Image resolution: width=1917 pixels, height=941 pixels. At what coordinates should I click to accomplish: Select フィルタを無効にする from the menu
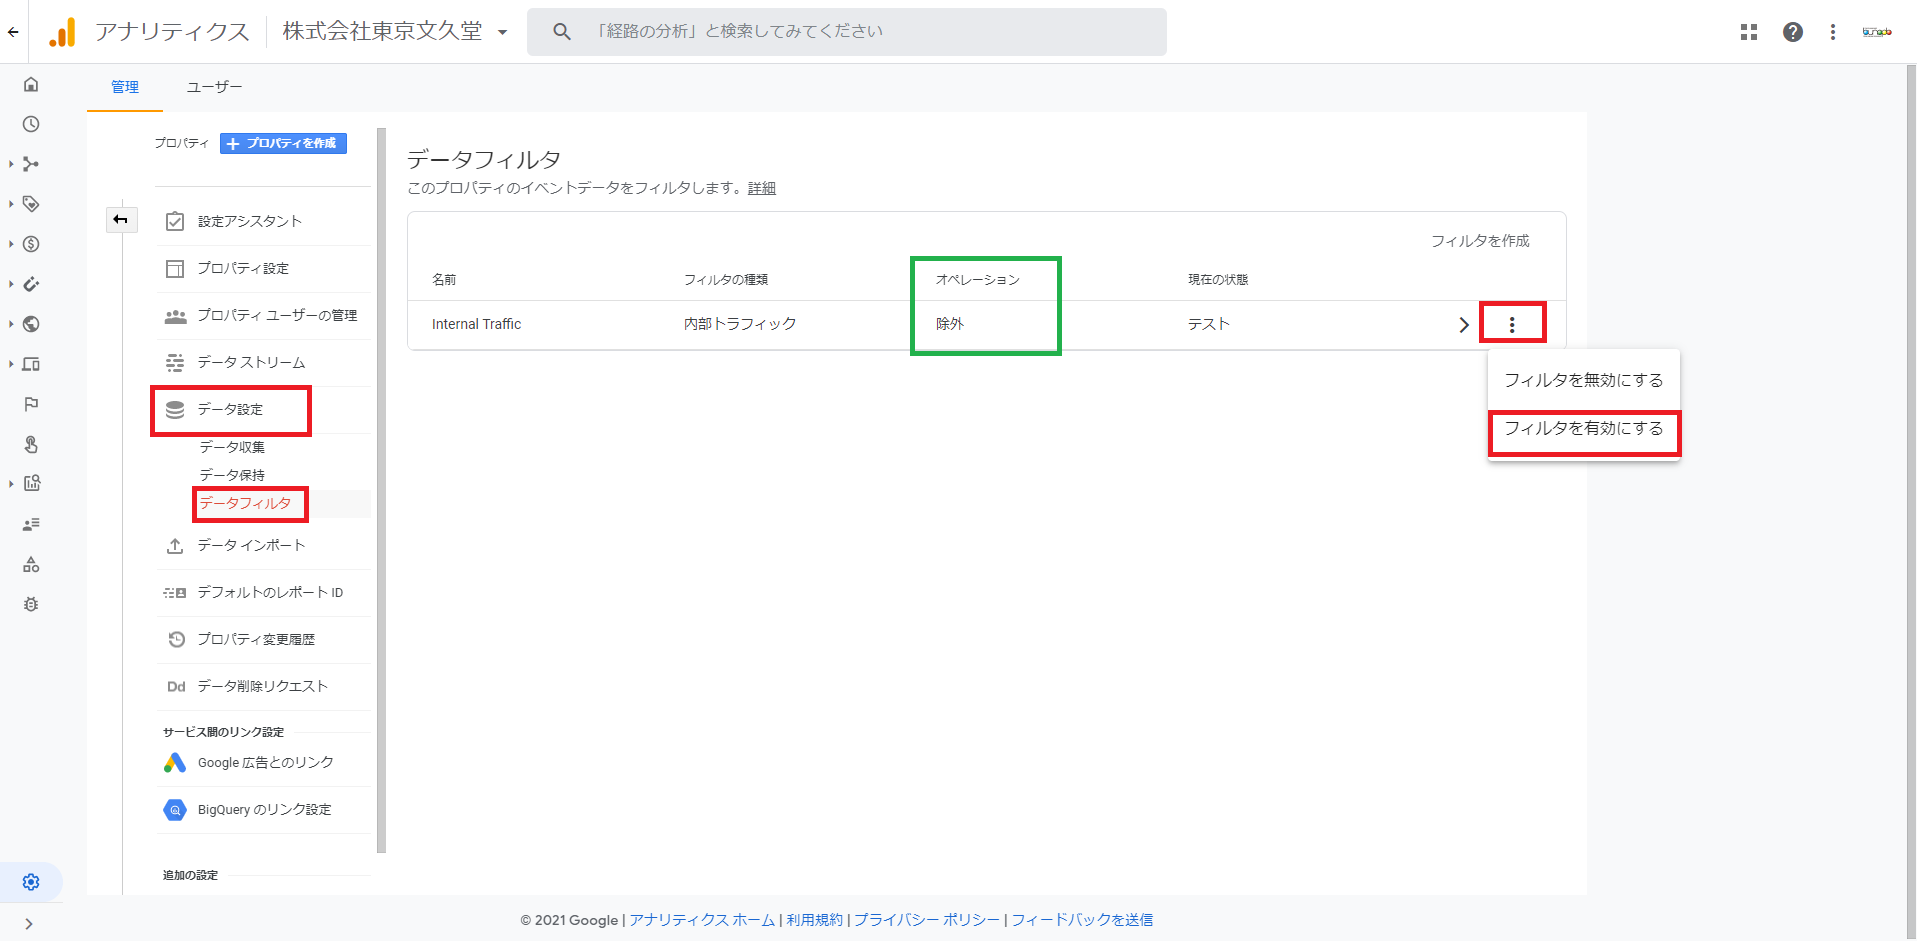coord(1583,381)
